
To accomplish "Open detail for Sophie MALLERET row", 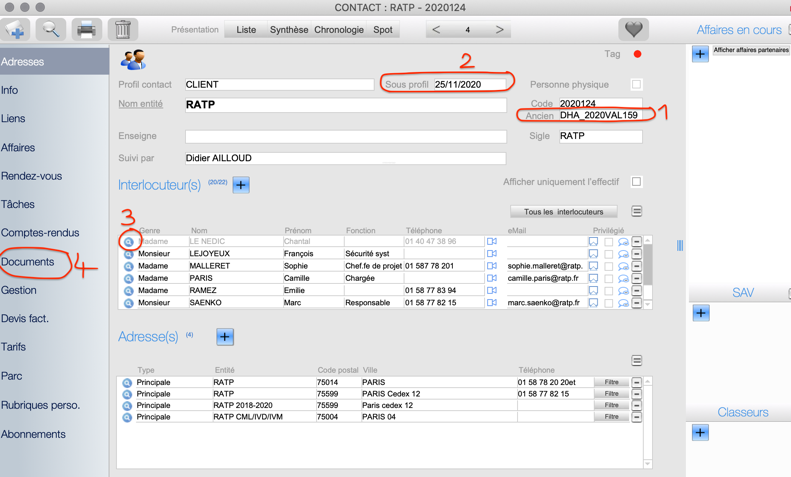I will pyautogui.click(x=128, y=266).
